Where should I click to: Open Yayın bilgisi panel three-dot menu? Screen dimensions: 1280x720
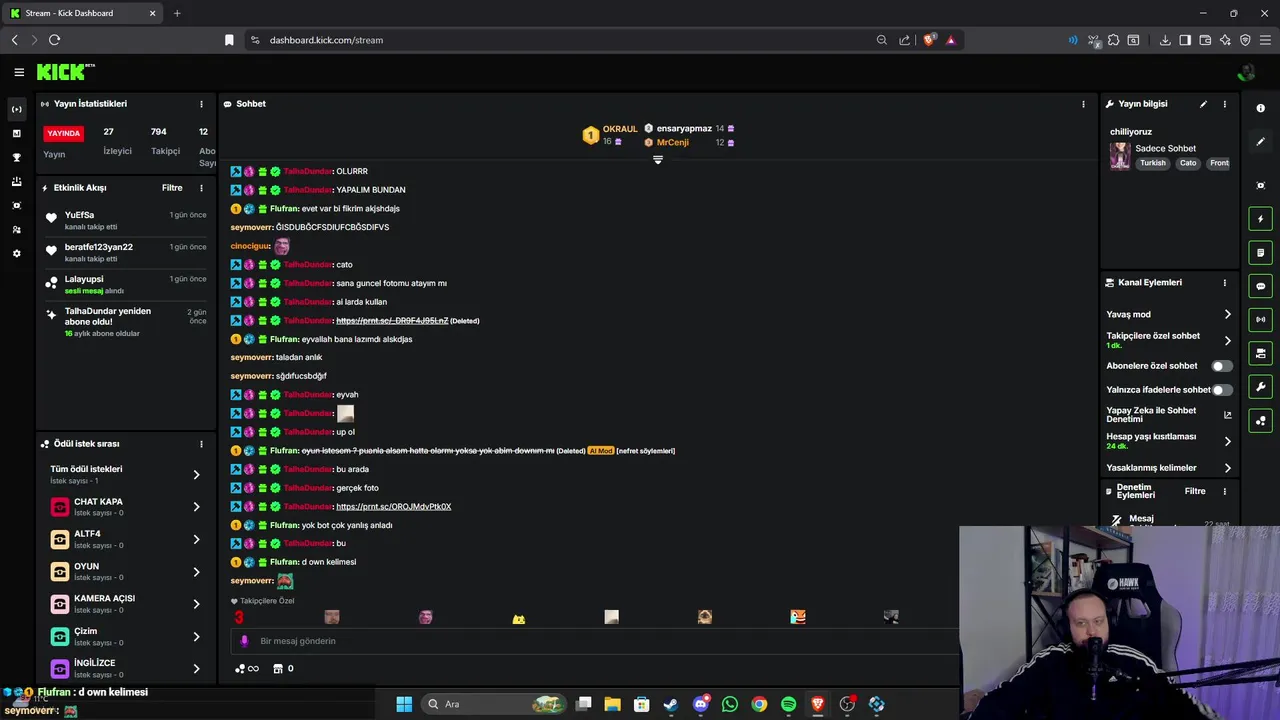tap(1225, 104)
